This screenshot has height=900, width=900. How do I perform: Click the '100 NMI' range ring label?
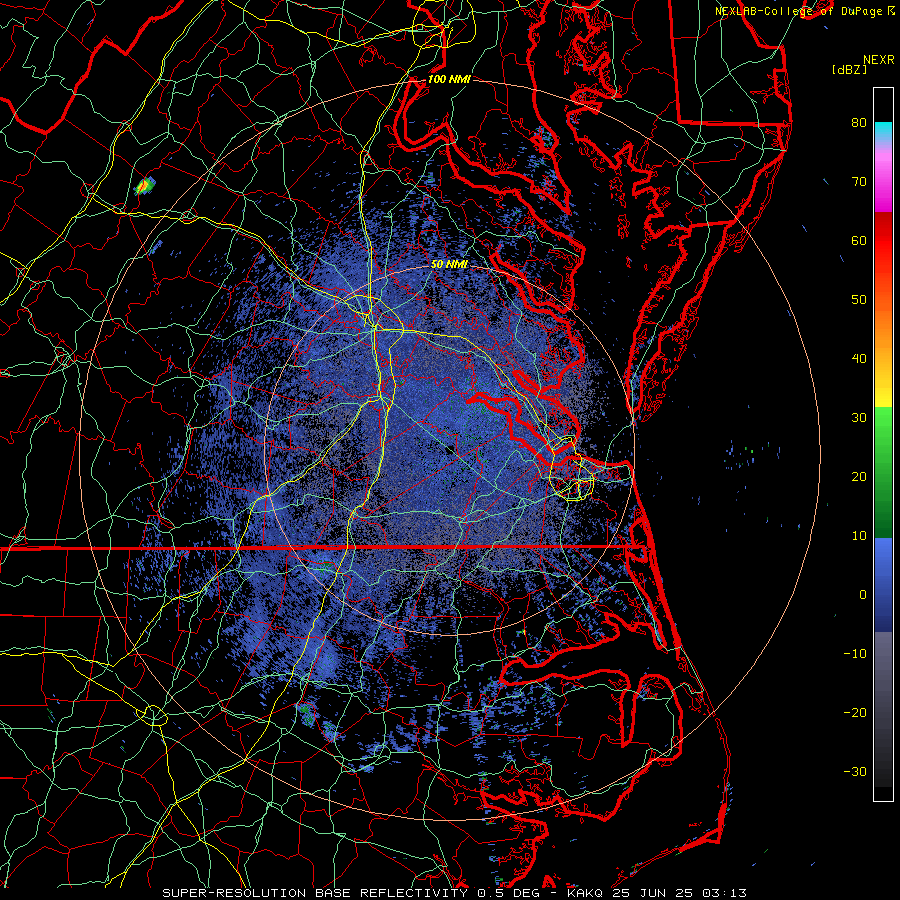[x=449, y=79]
